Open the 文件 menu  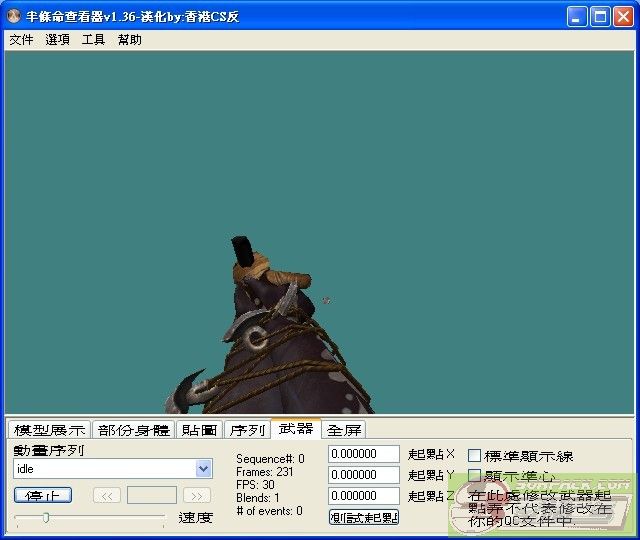21,40
